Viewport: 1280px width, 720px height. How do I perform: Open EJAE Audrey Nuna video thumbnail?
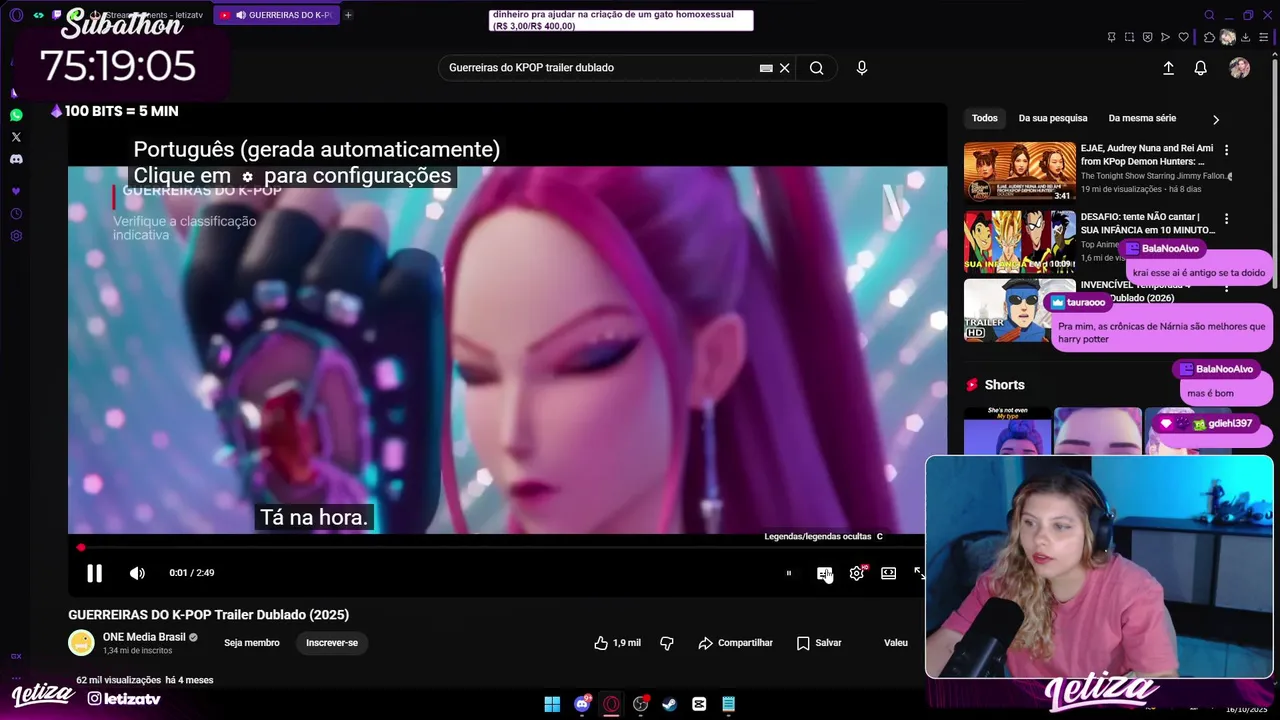coord(1020,172)
